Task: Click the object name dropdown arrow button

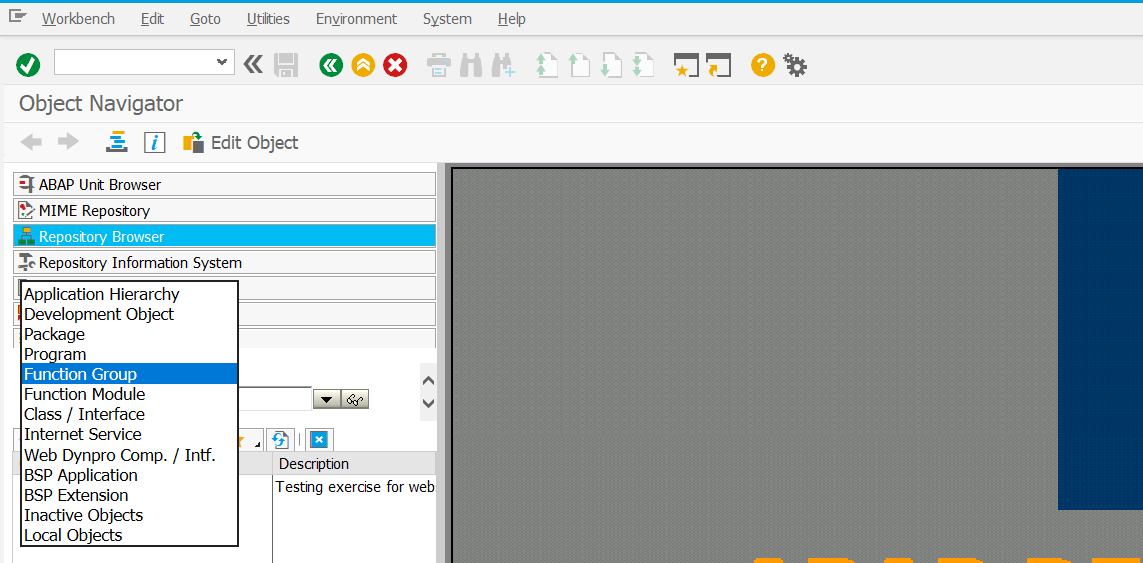Action: coord(326,399)
